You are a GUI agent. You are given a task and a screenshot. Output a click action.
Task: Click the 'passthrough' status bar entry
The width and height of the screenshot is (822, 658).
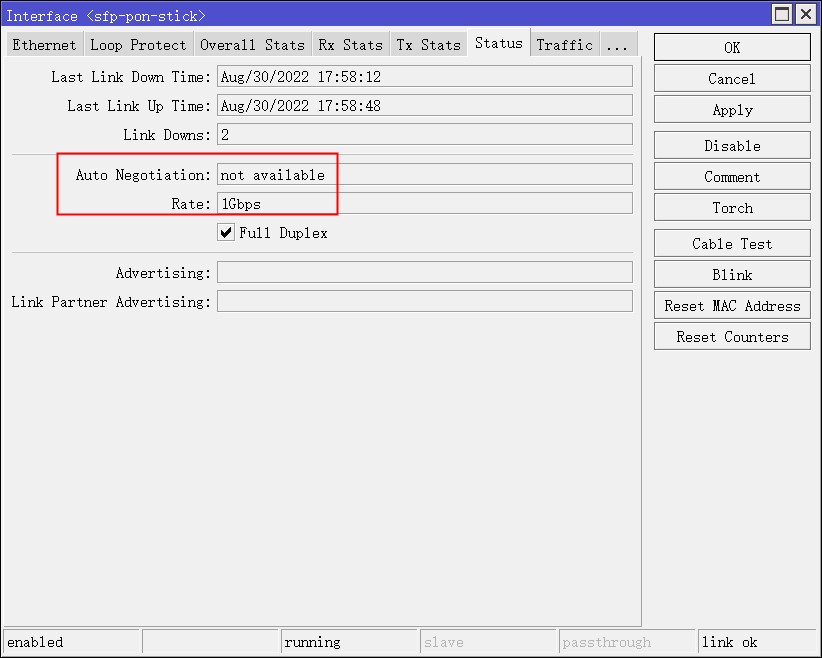pyautogui.click(x=628, y=642)
